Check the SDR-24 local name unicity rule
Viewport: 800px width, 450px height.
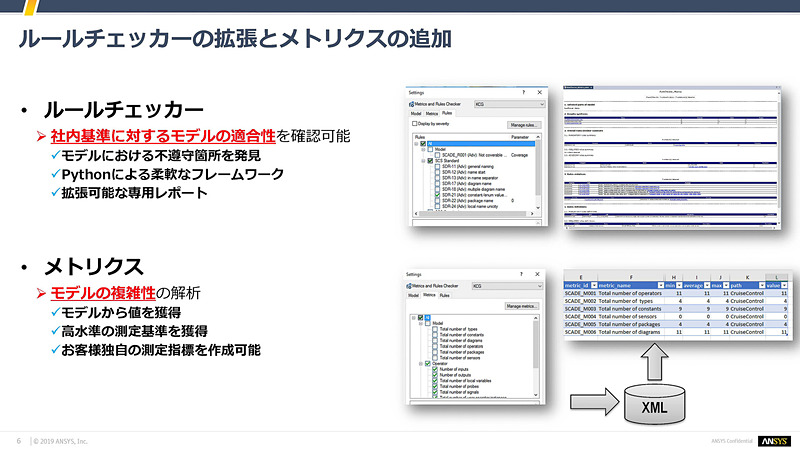437,206
